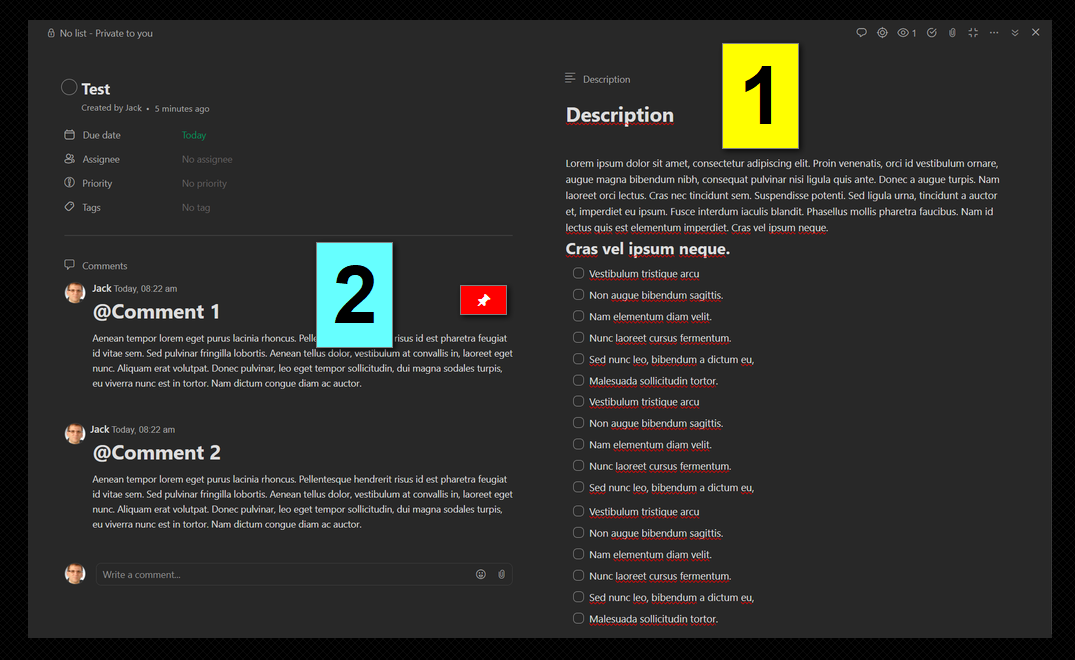Check the first Vestibulum tristique arcu item

click(x=578, y=273)
